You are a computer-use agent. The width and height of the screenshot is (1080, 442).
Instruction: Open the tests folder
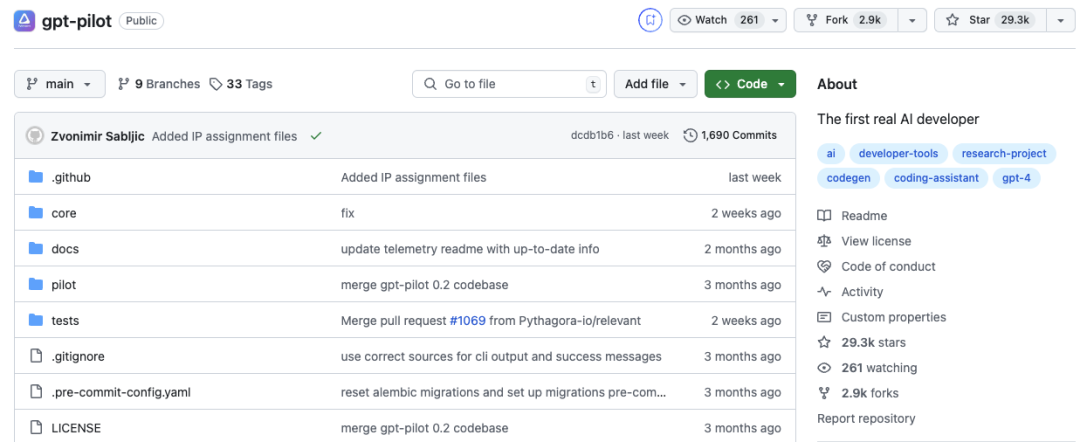click(65, 321)
